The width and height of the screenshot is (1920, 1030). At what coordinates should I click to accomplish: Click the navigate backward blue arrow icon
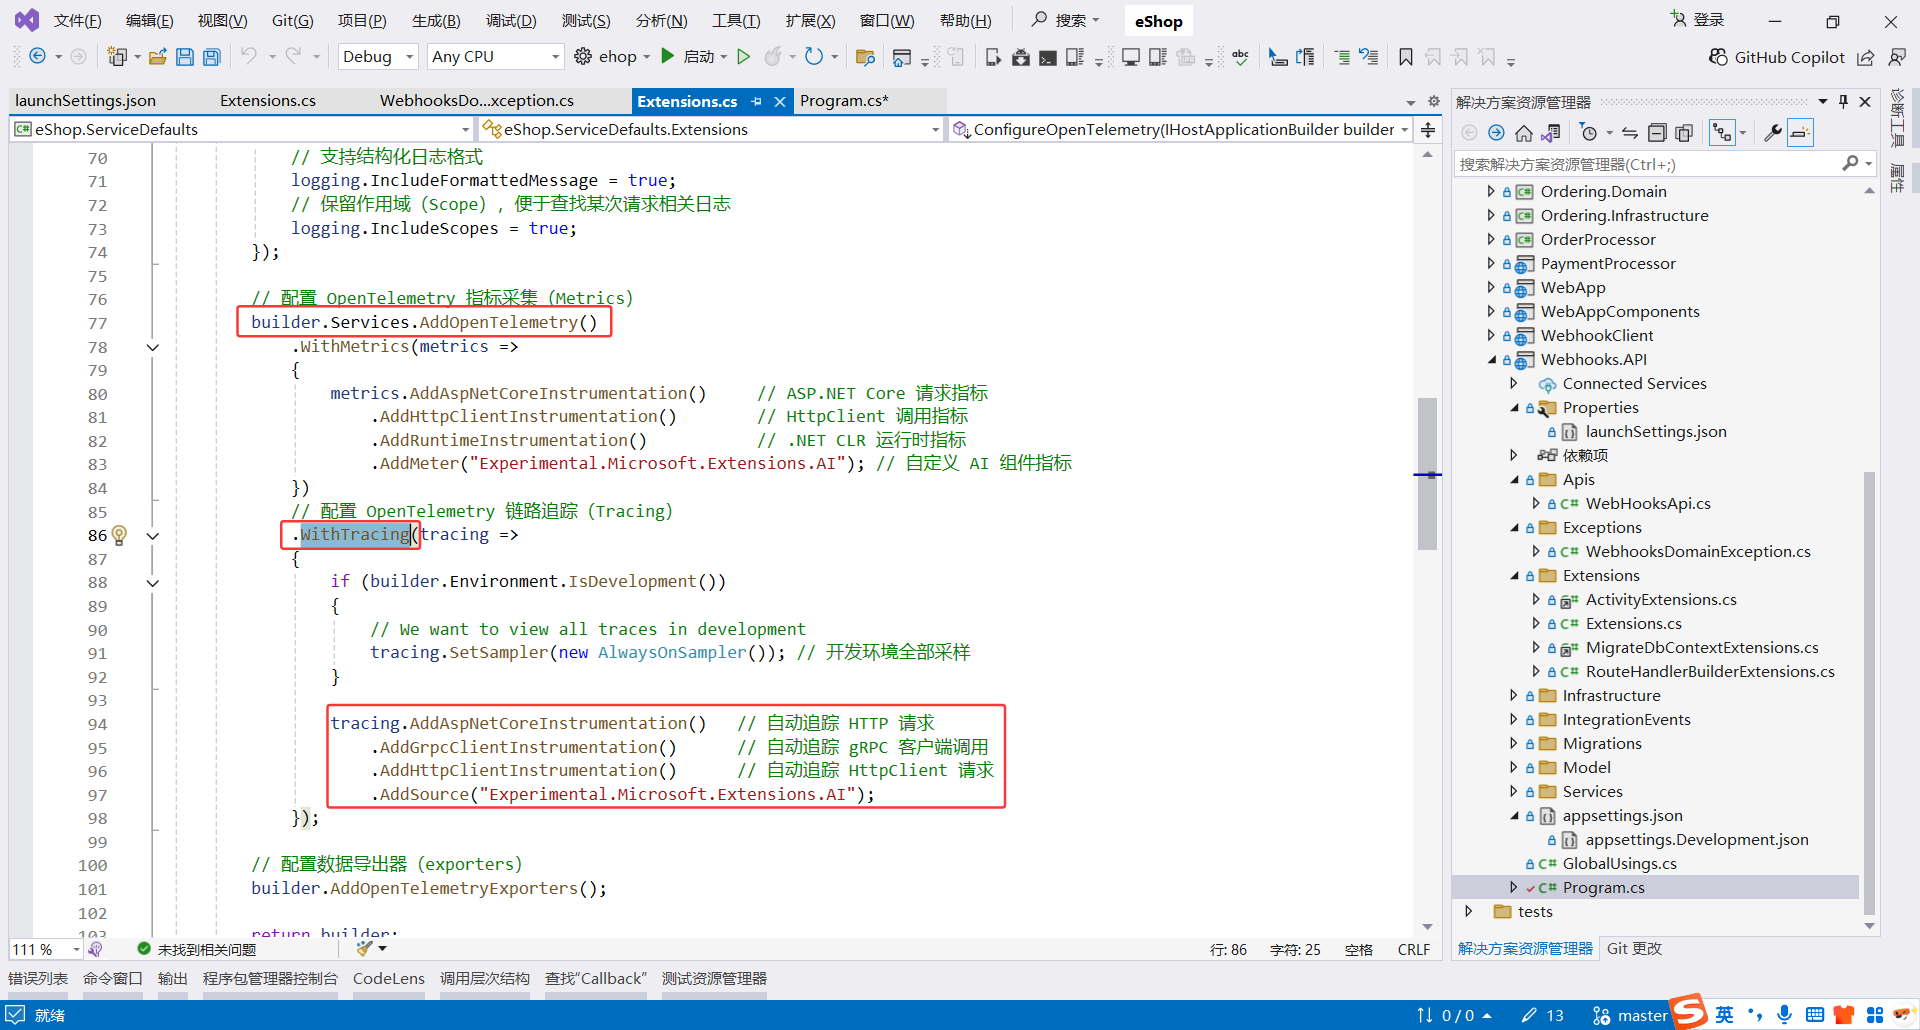[x=36, y=57]
